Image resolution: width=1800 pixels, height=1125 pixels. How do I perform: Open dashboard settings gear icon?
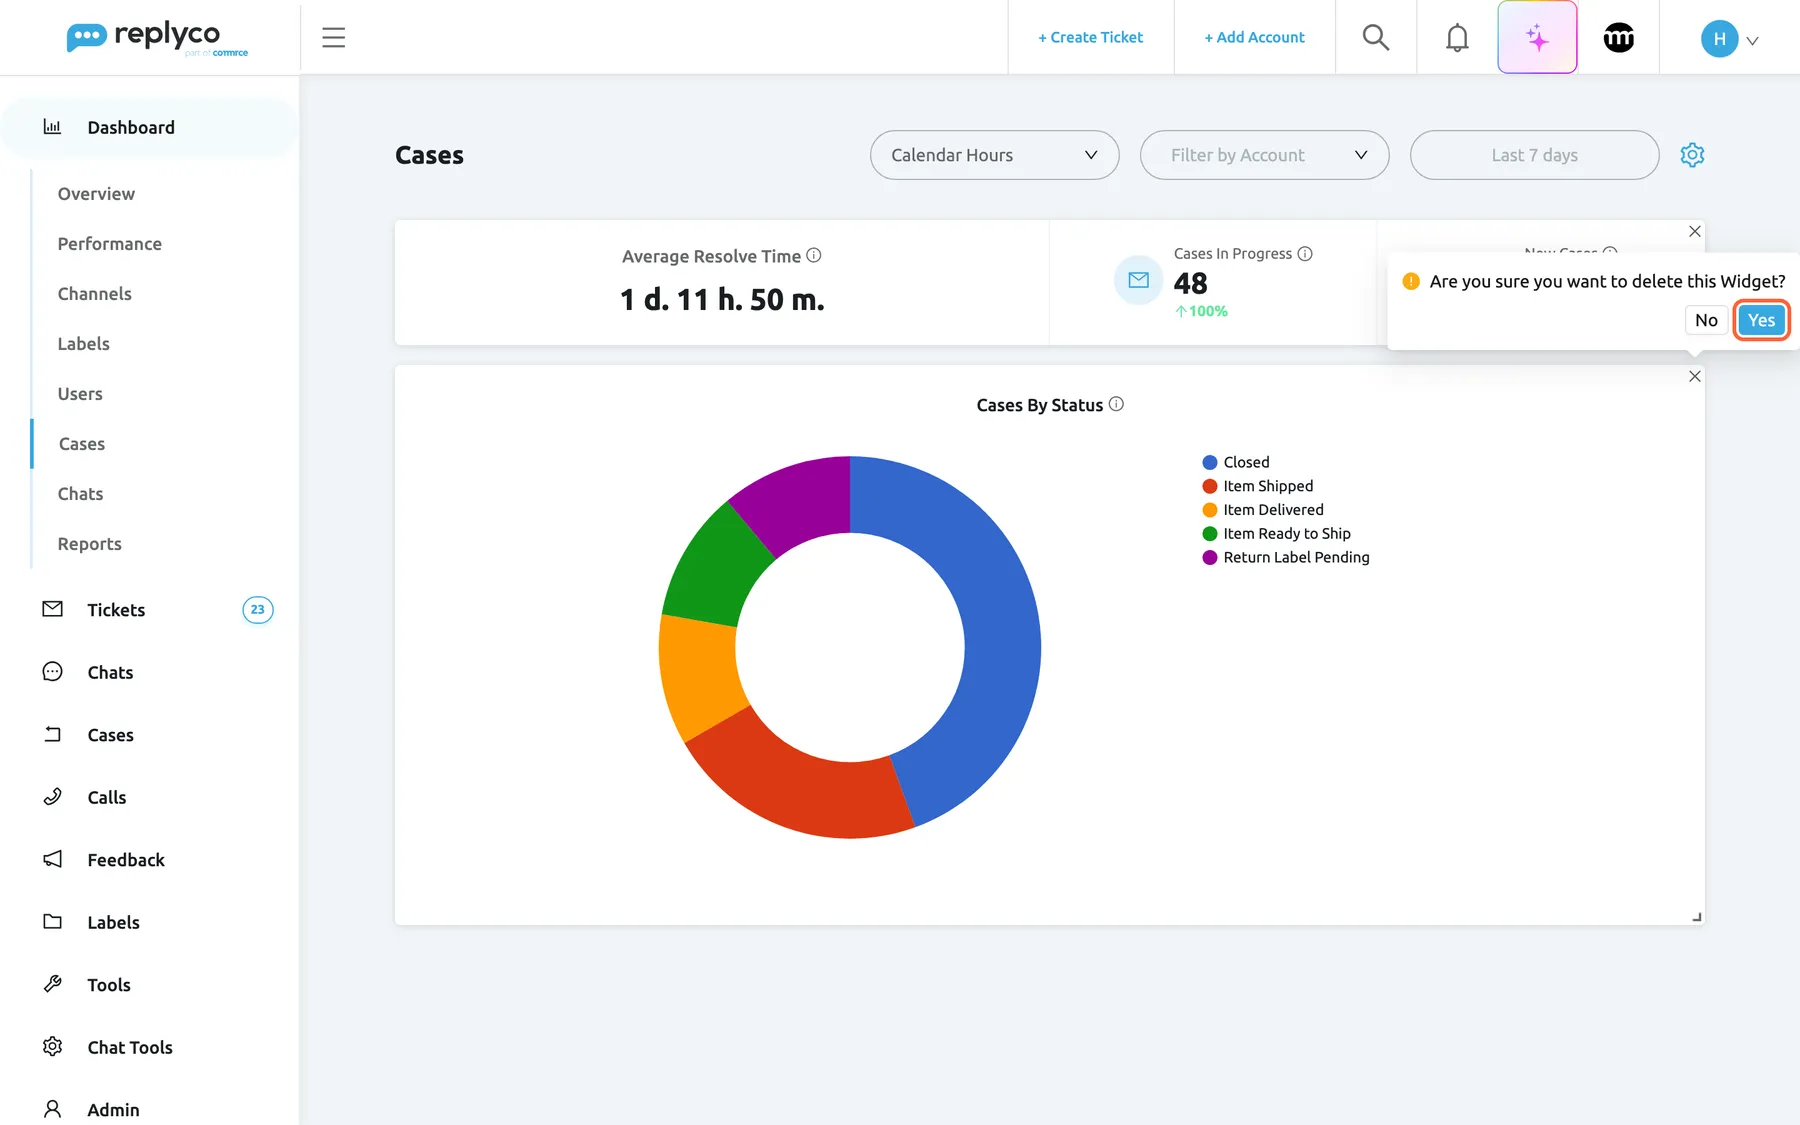point(1692,155)
